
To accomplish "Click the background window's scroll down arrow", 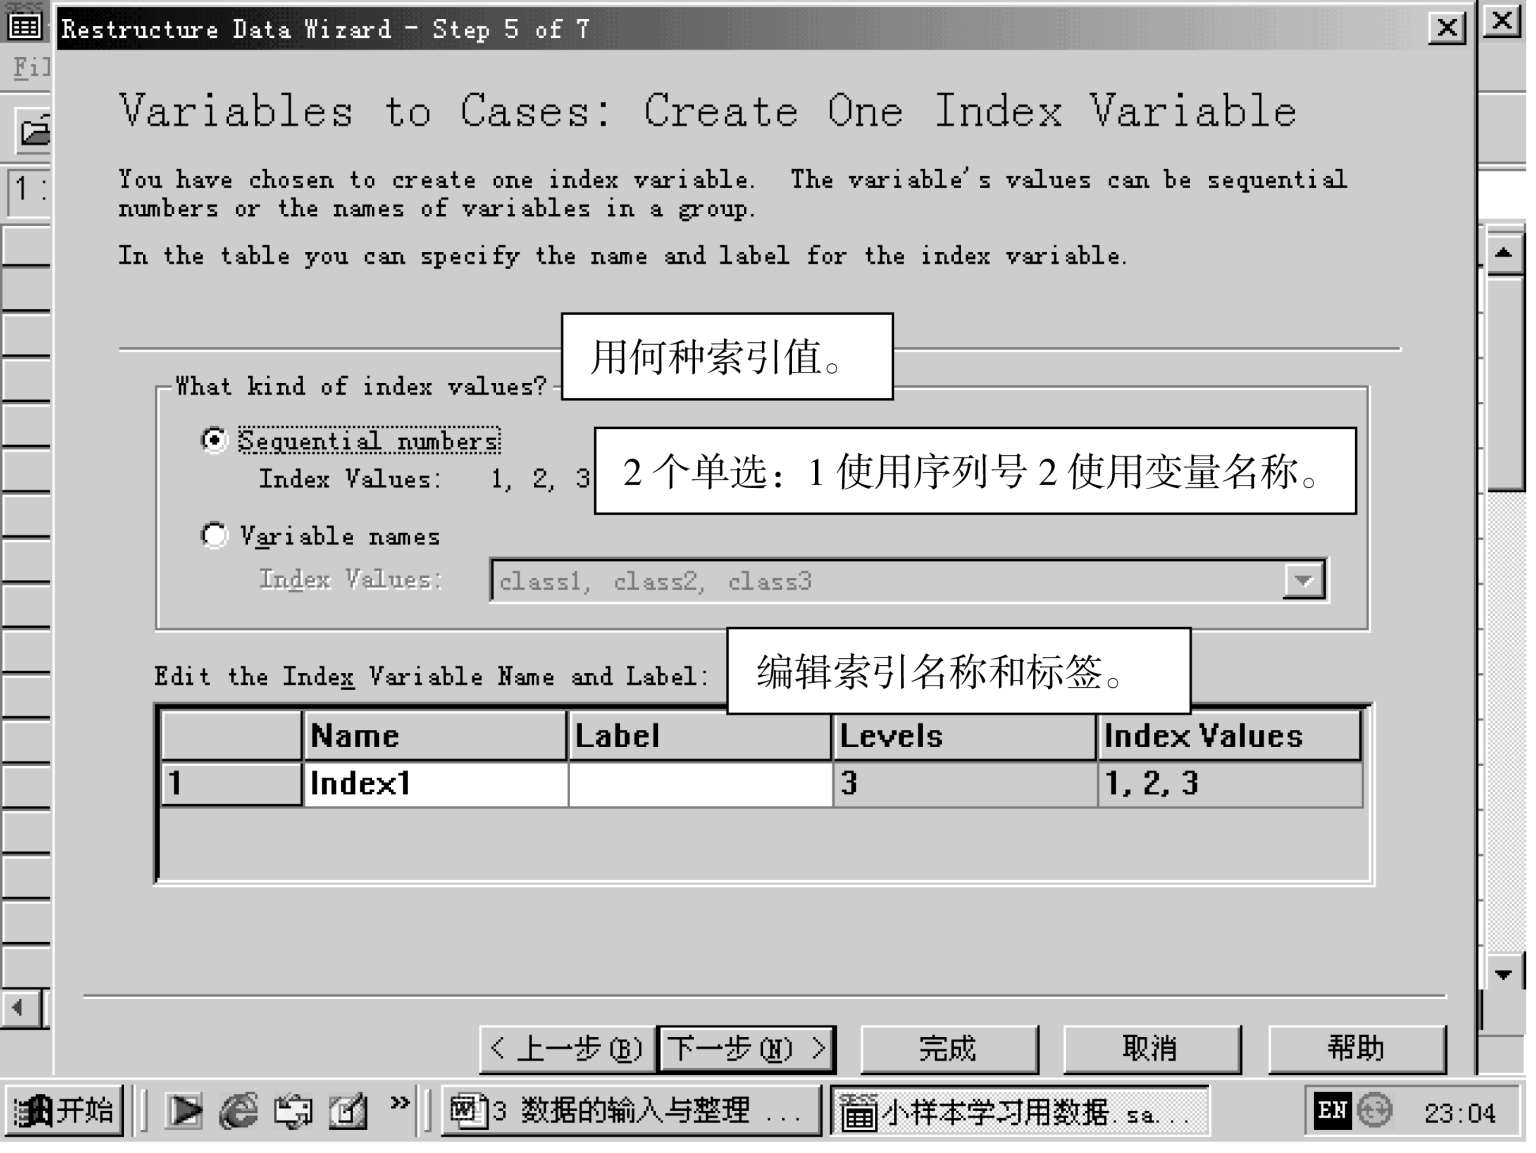I will click(1504, 973).
